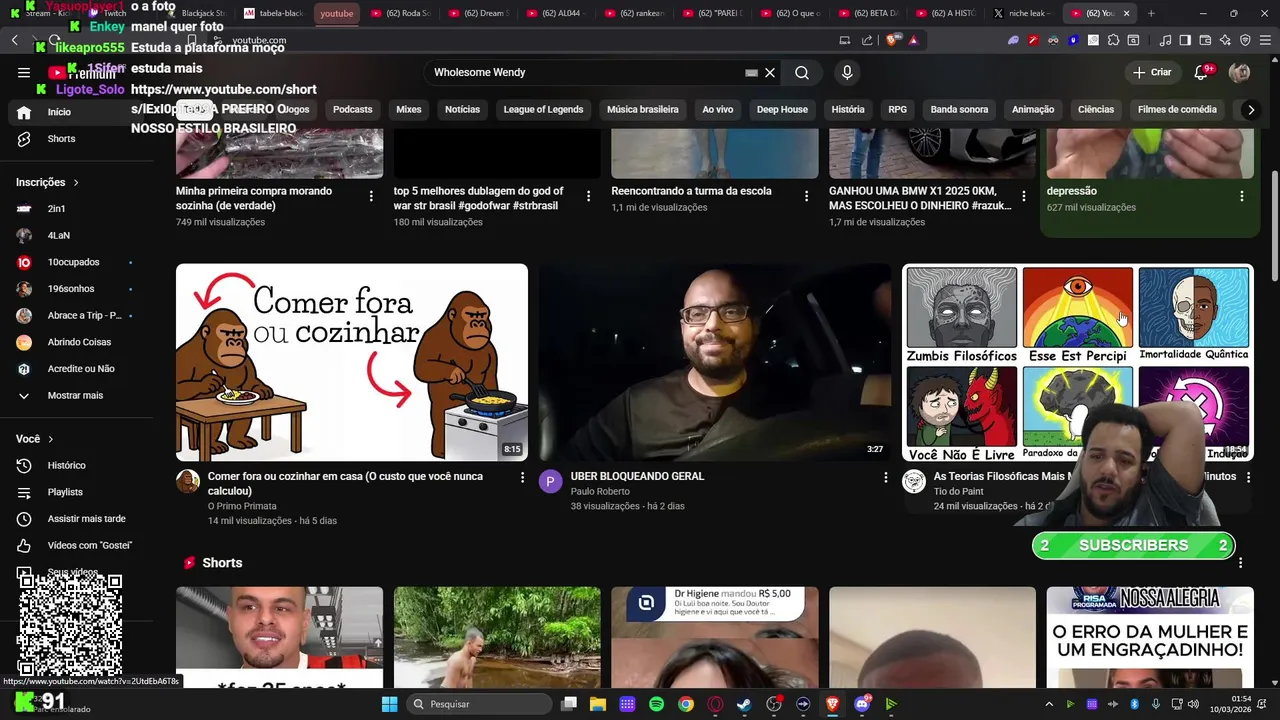
Task: Clear the search box with the X
Action: pyautogui.click(x=770, y=72)
